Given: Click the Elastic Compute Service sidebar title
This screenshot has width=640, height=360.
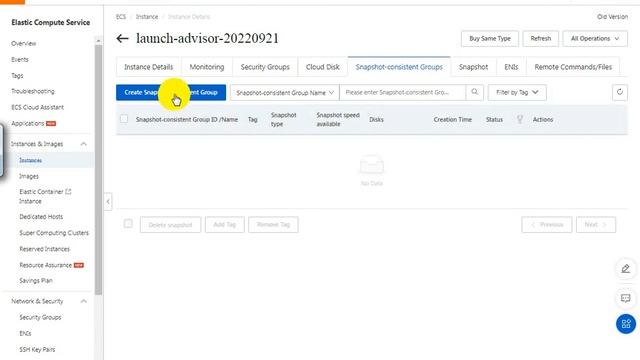Looking at the screenshot, I should click(51, 22).
